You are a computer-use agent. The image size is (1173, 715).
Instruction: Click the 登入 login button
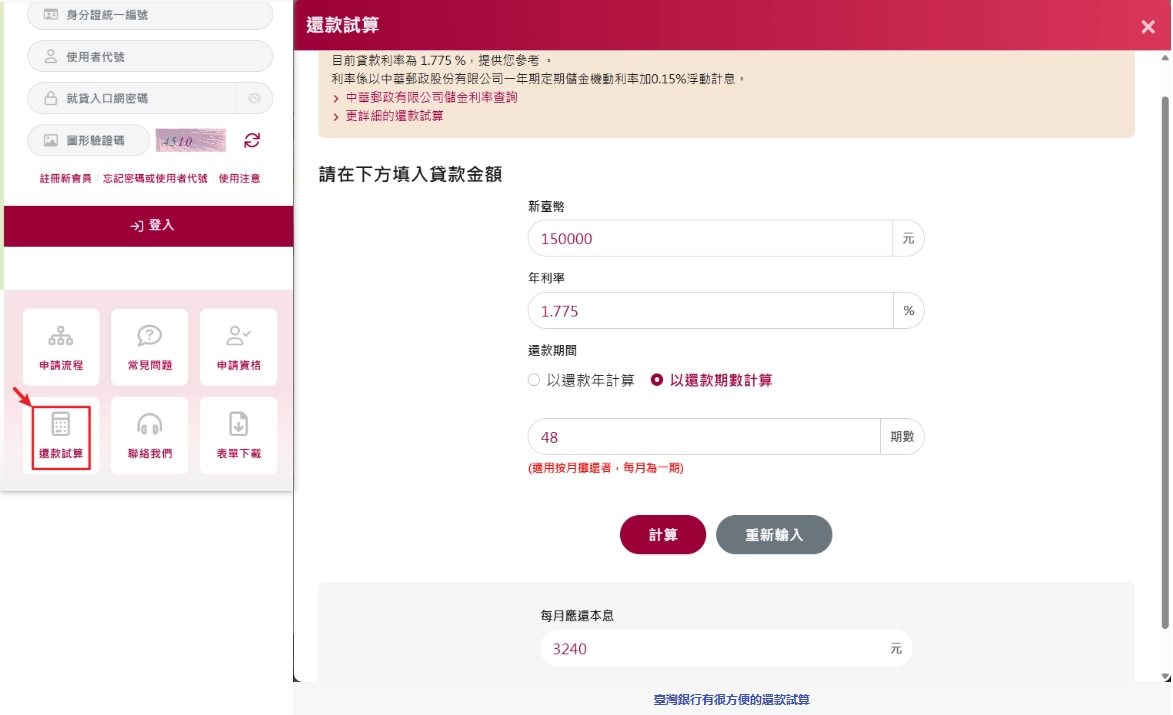(149, 226)
